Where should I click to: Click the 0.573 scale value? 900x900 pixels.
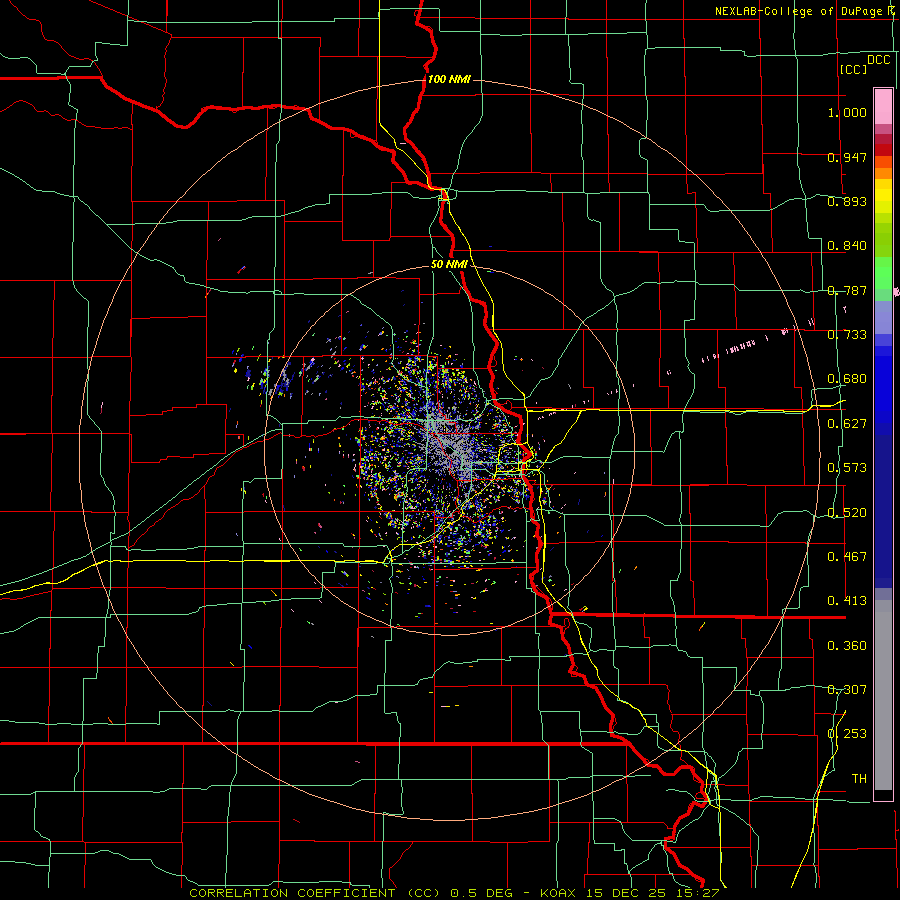coord(847,468)
